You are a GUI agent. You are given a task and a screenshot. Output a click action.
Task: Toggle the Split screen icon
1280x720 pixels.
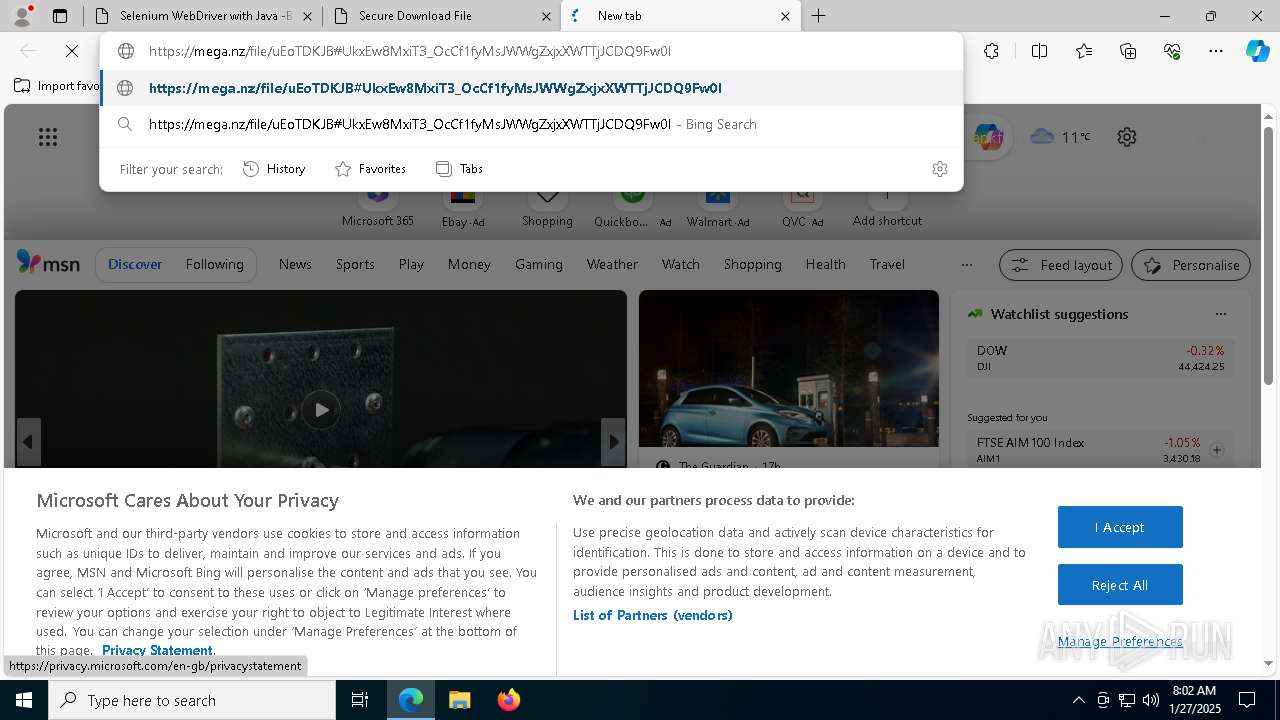click(1039, 51)
